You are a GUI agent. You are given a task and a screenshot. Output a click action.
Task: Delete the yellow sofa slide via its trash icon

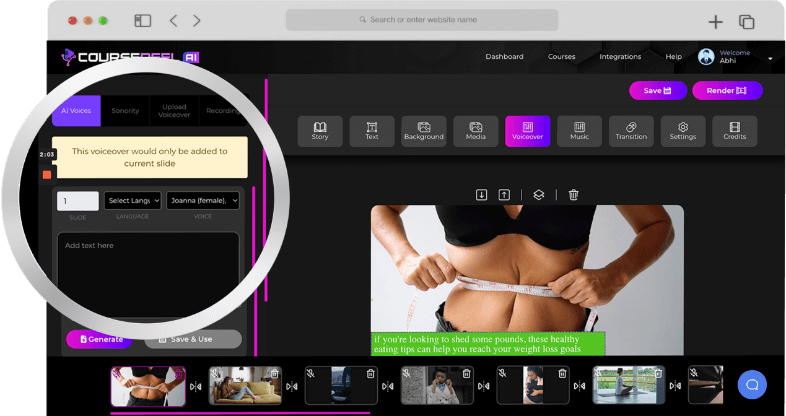(275, 373)
